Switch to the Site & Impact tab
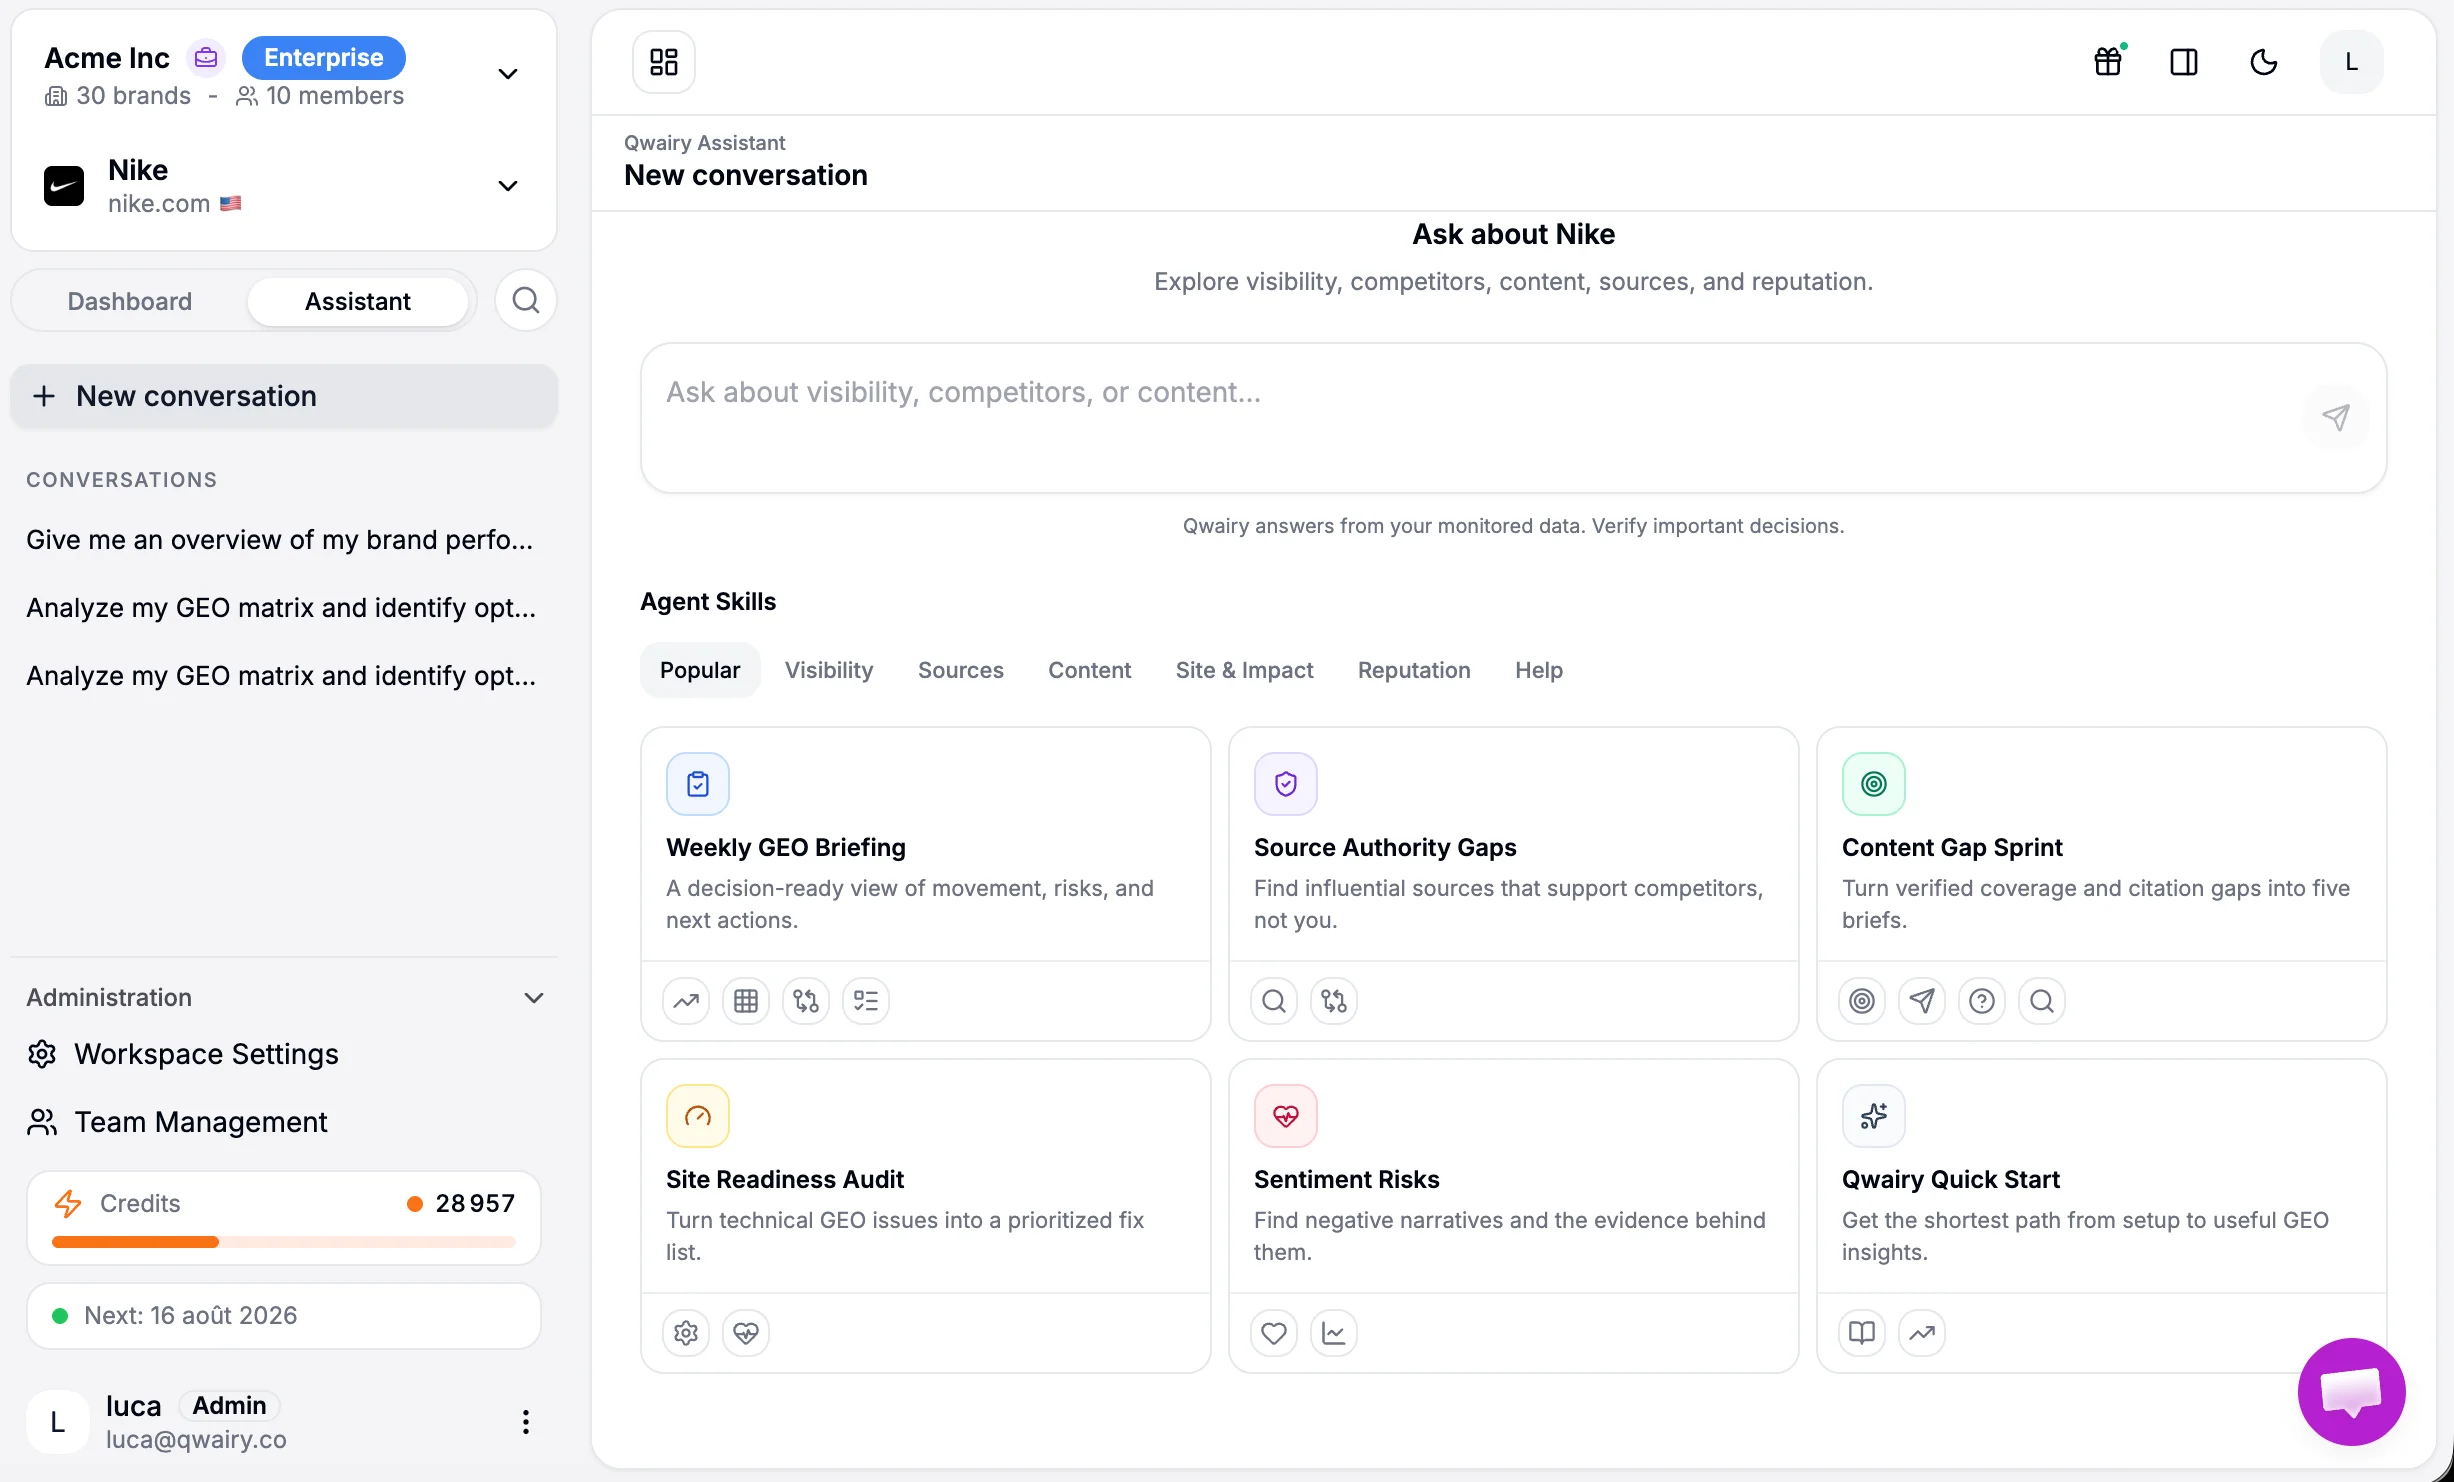This screenshot has height=1482, width=2454. pos(1245,670)
